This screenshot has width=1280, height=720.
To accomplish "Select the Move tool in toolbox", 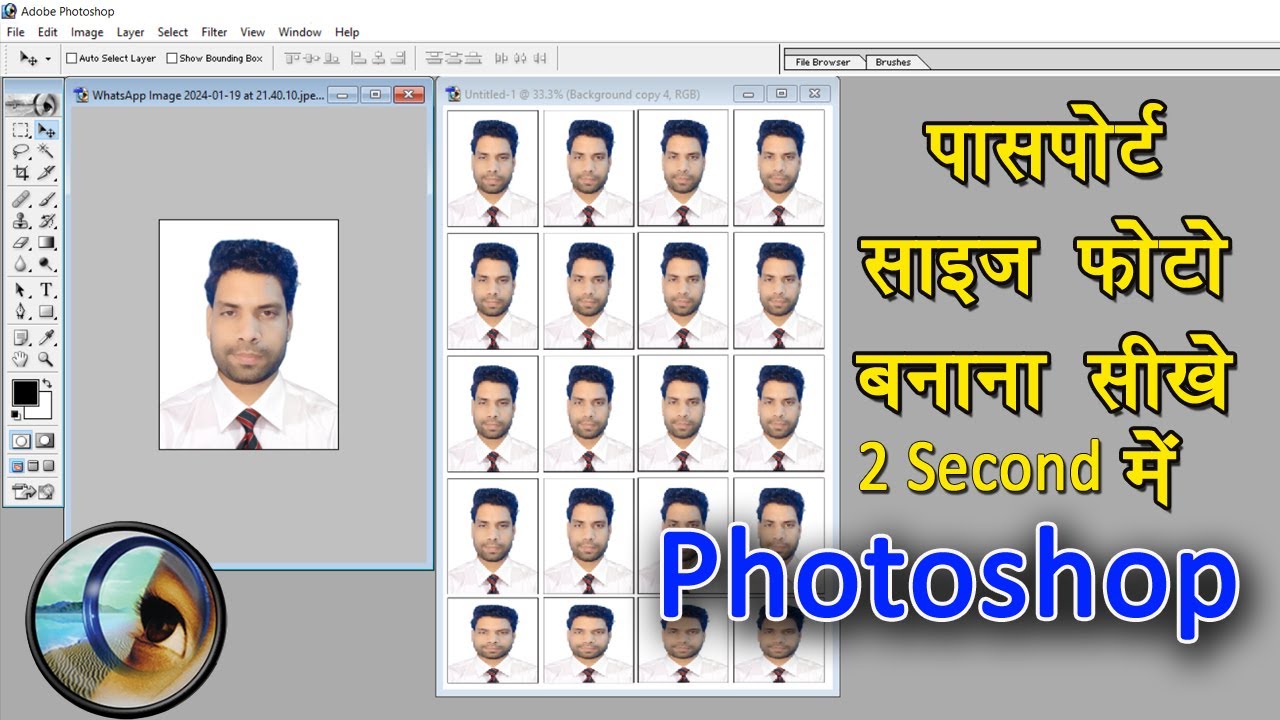I will [x=46, y=131].
